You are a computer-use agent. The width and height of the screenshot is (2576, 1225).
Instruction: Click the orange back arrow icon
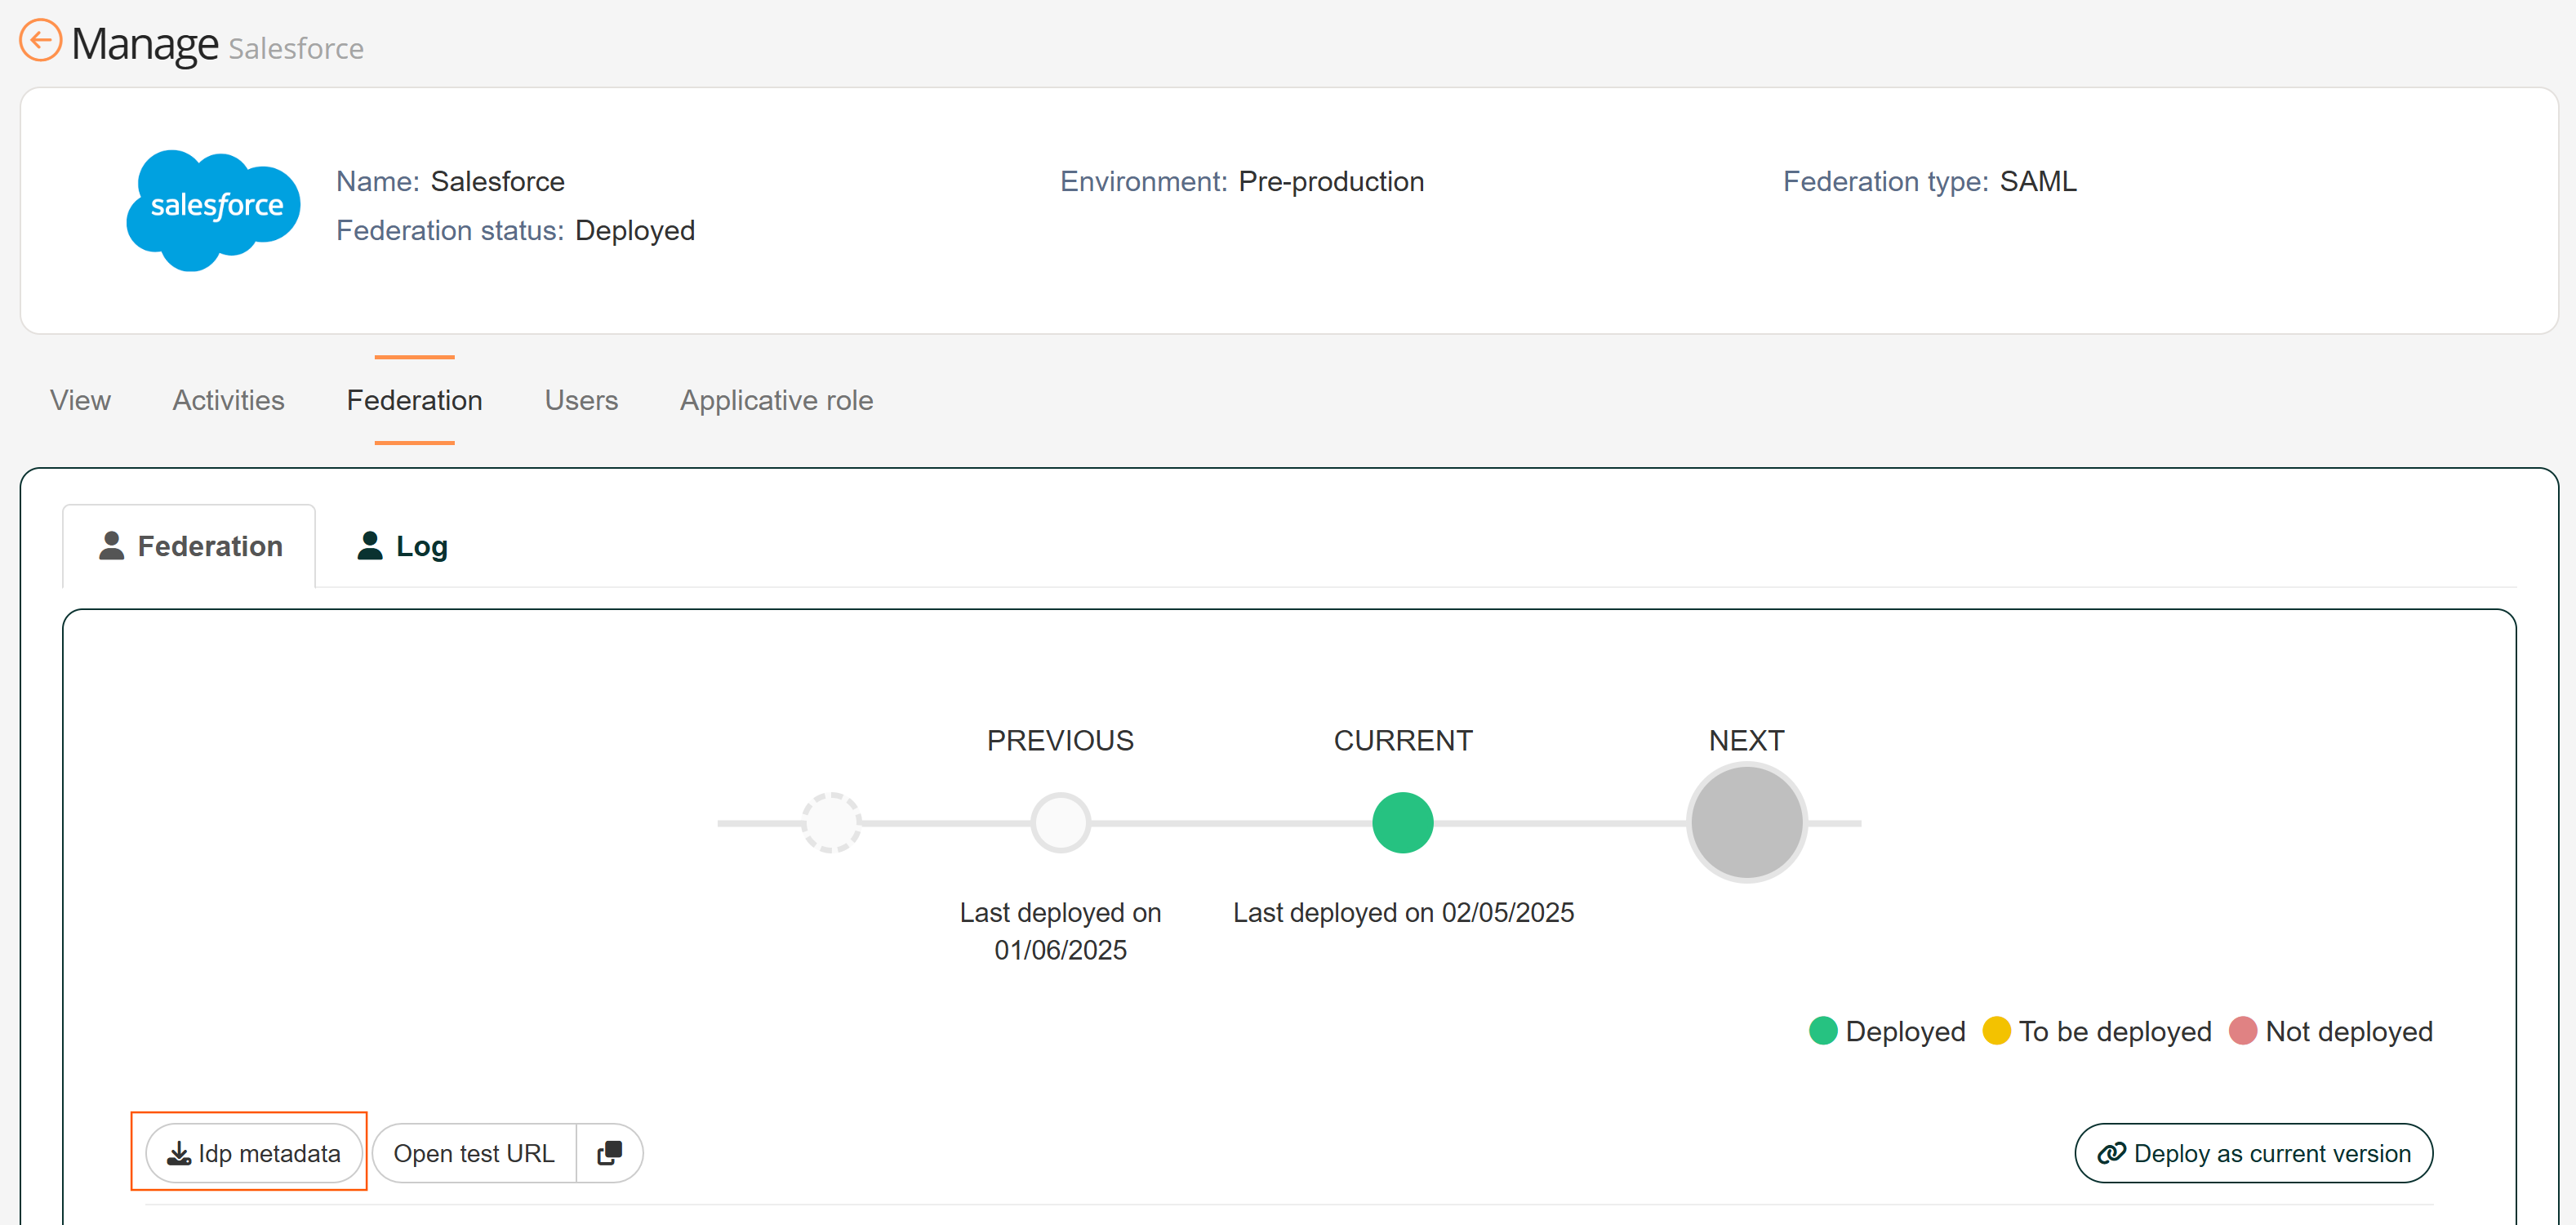pos(40,41)
